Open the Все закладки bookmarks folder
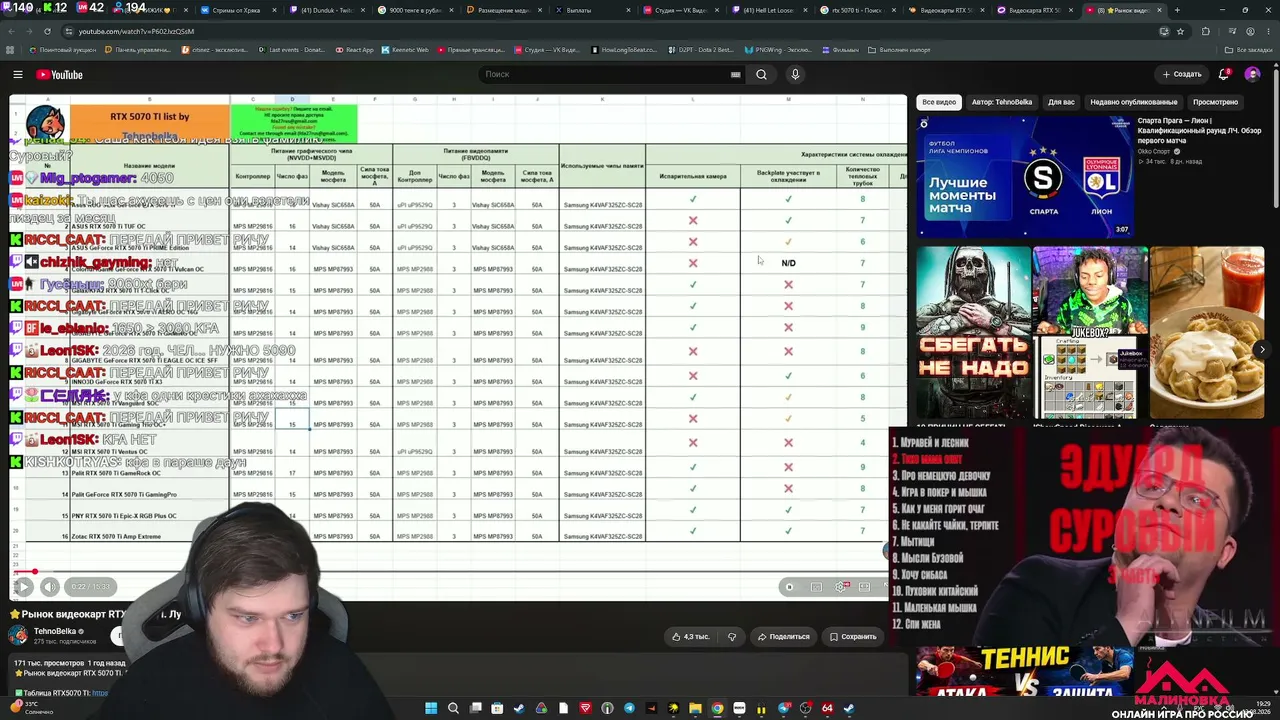 coord(1249,50)
